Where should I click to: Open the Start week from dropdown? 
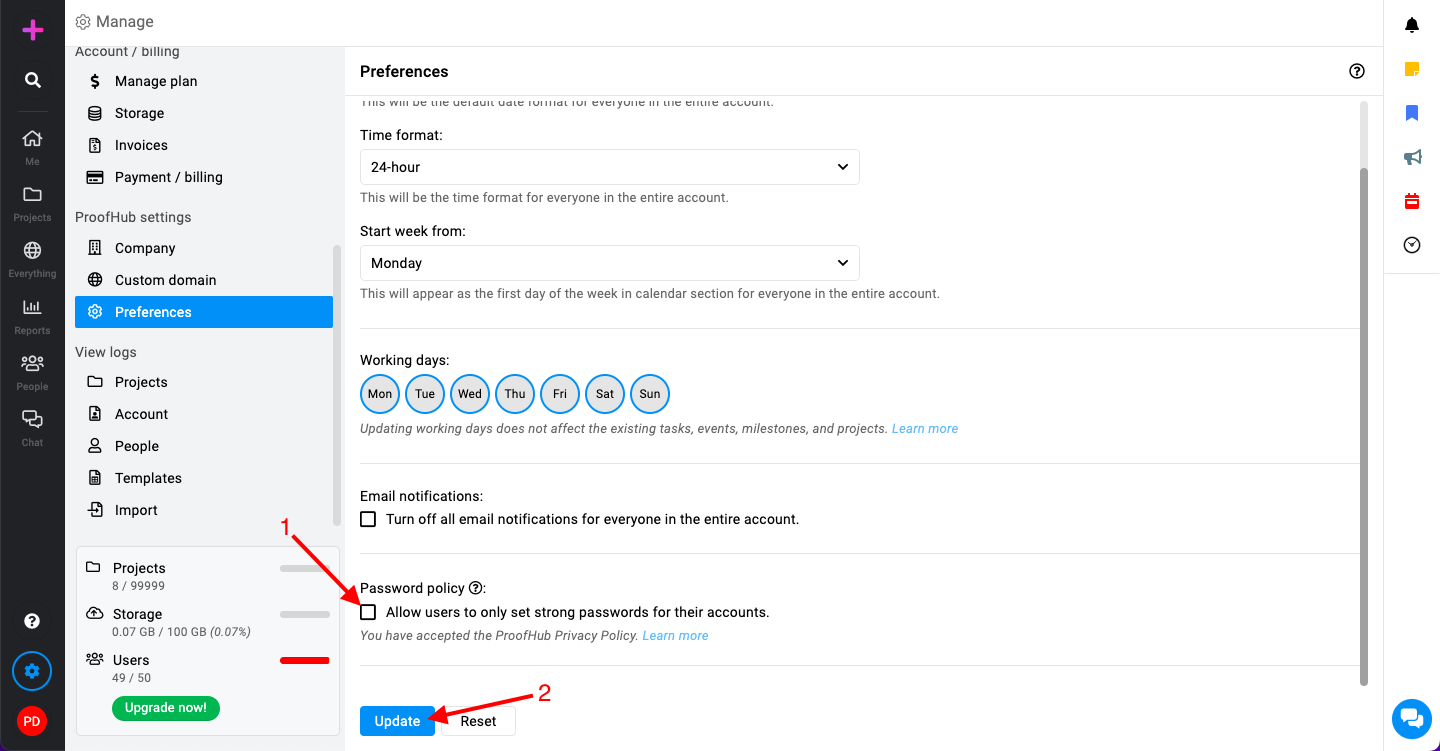click(x=610, y=263)
